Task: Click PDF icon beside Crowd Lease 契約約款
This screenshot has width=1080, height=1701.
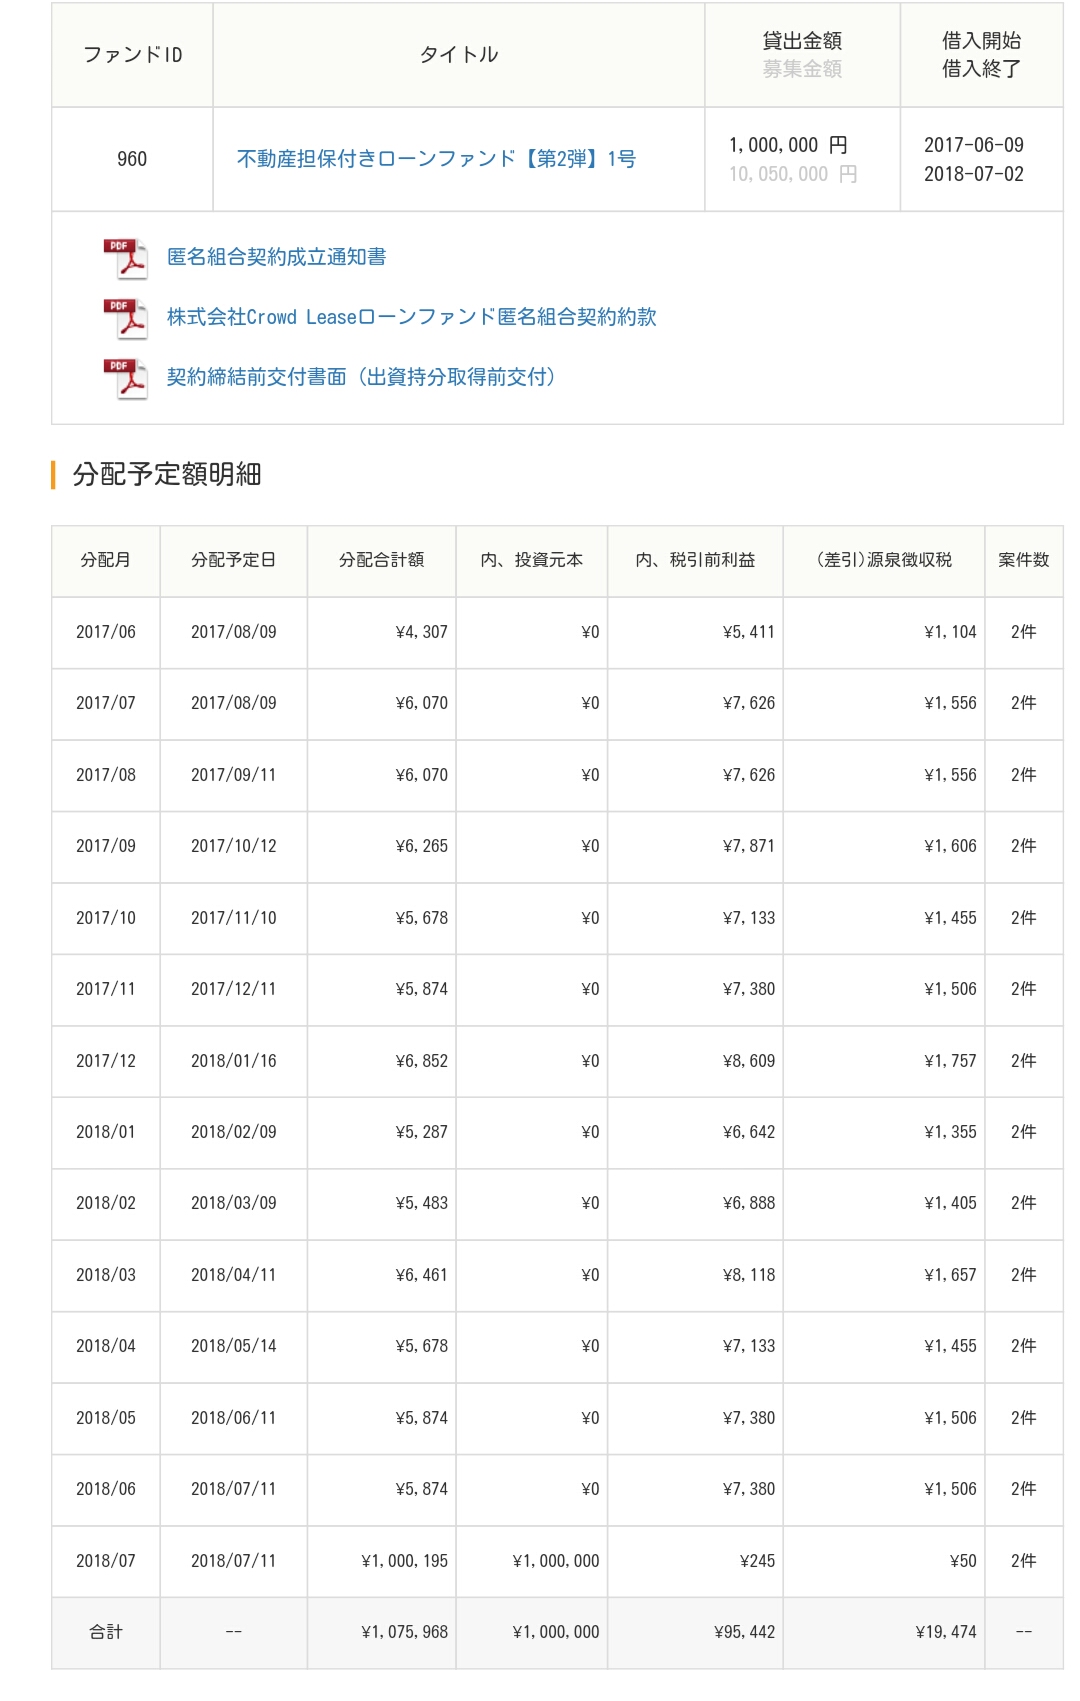Action: (x=125, y=318)
